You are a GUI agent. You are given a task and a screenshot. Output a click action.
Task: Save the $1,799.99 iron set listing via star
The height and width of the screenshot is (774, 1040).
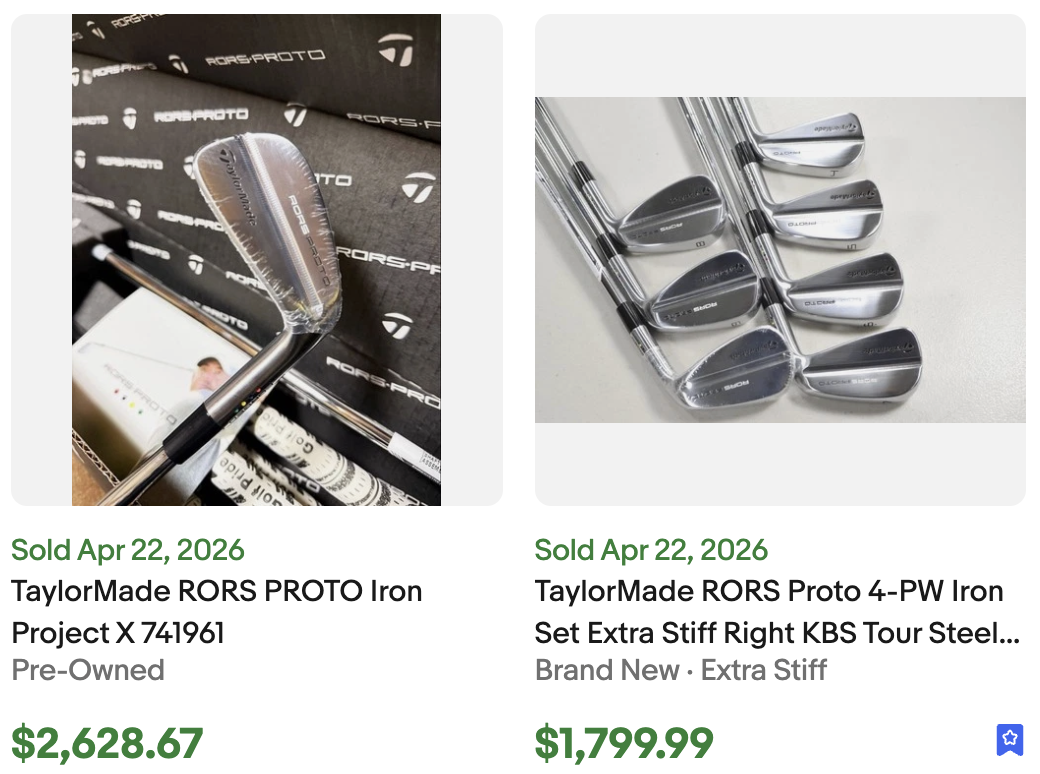point(1010,741)
